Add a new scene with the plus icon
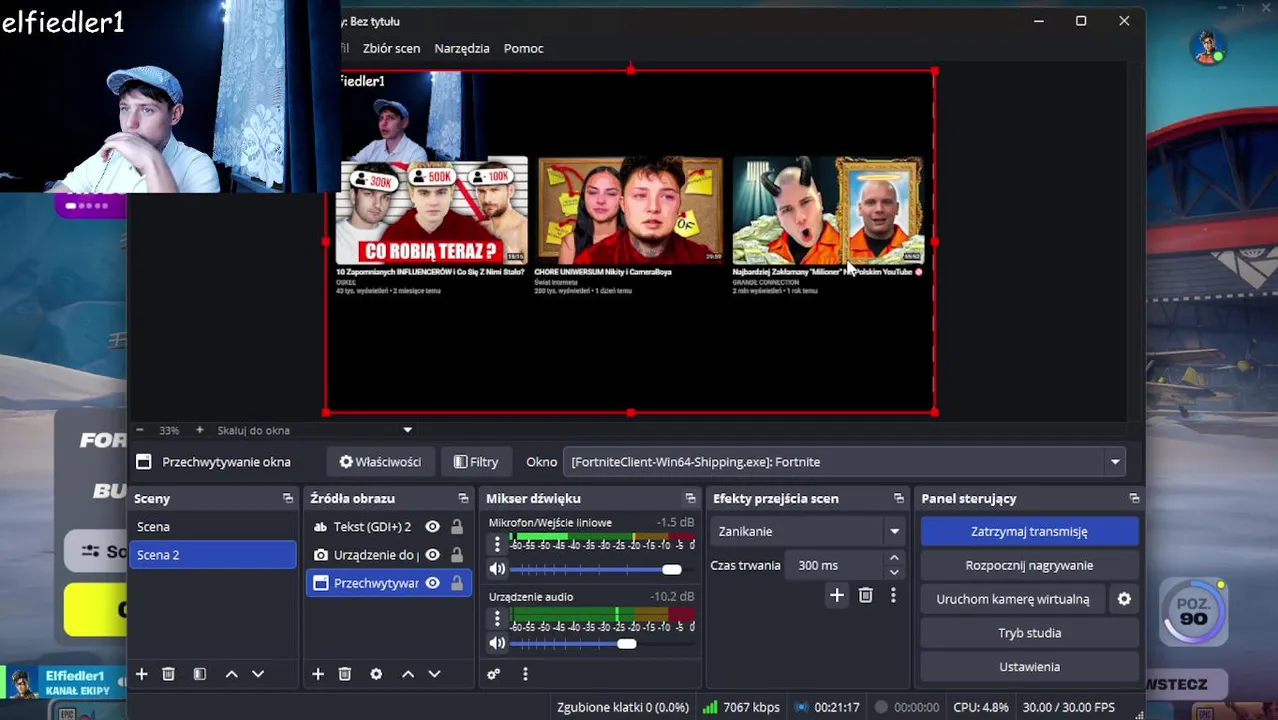Image resolution: width=1278 pixels, height=720 pixels. (x=141, y=674)
